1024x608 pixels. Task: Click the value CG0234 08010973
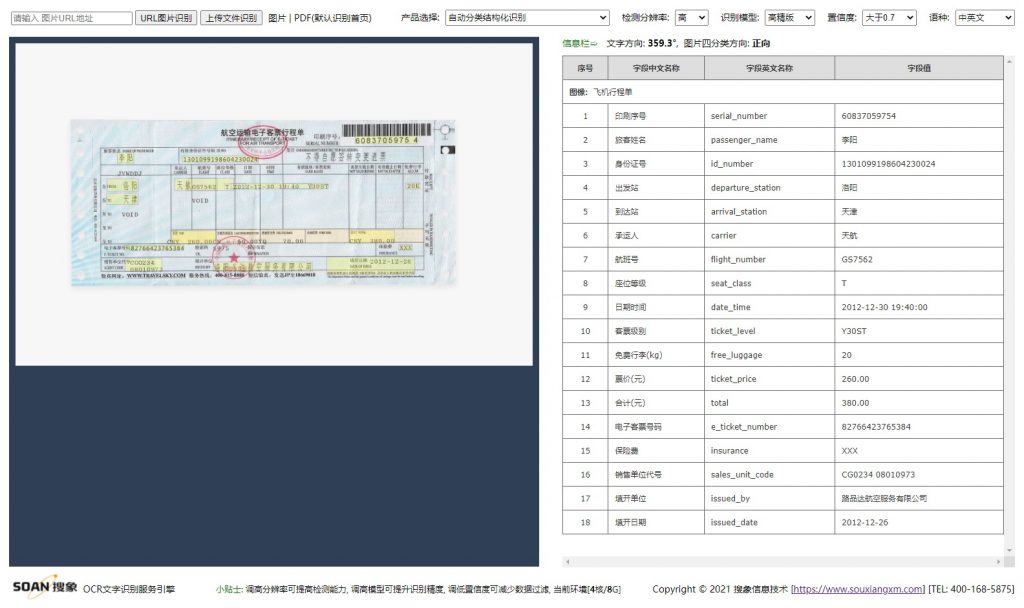pos(878,475)
